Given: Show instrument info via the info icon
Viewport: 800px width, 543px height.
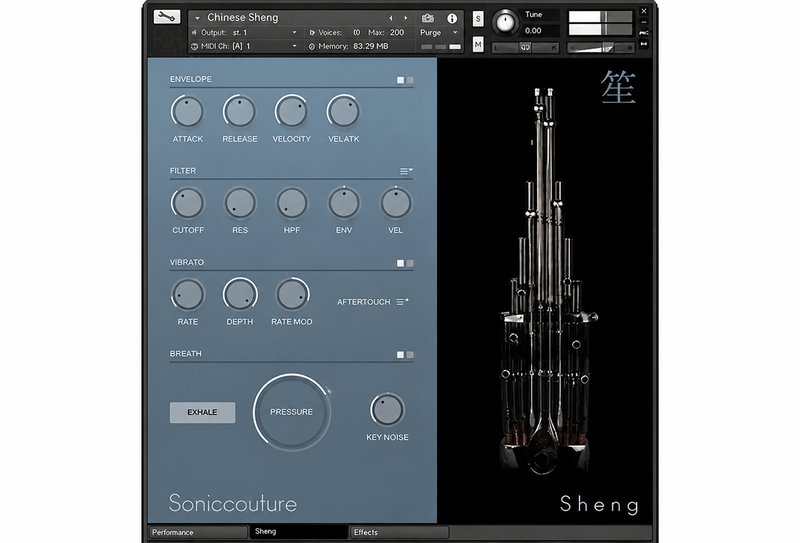Looking at the screenshot, I should pos(452,18).
